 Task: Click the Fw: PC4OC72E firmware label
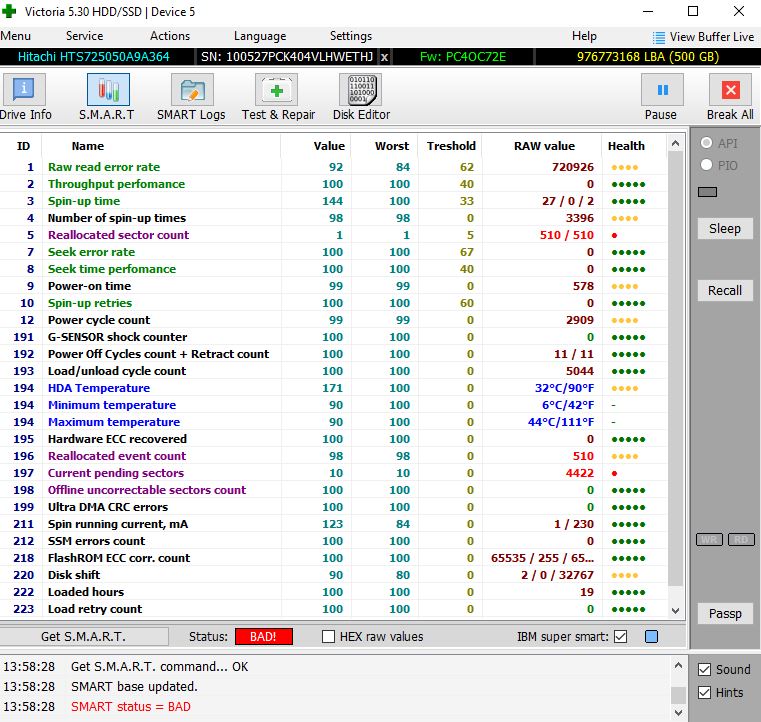click(x=463, y=57)
